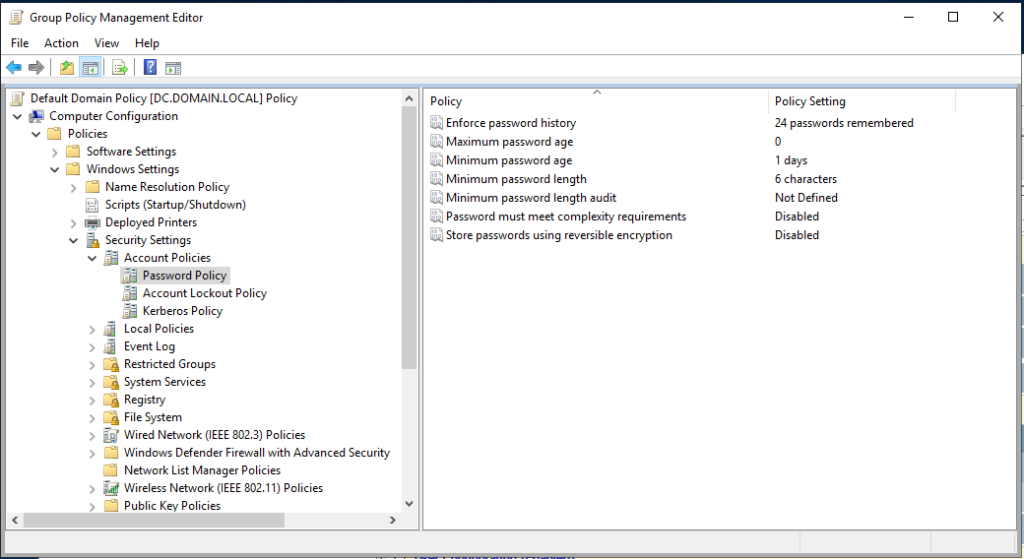Toggle Show/Hide Console Tree toolbar icon
Screen dimensions: 1024x559
point(90,67)
